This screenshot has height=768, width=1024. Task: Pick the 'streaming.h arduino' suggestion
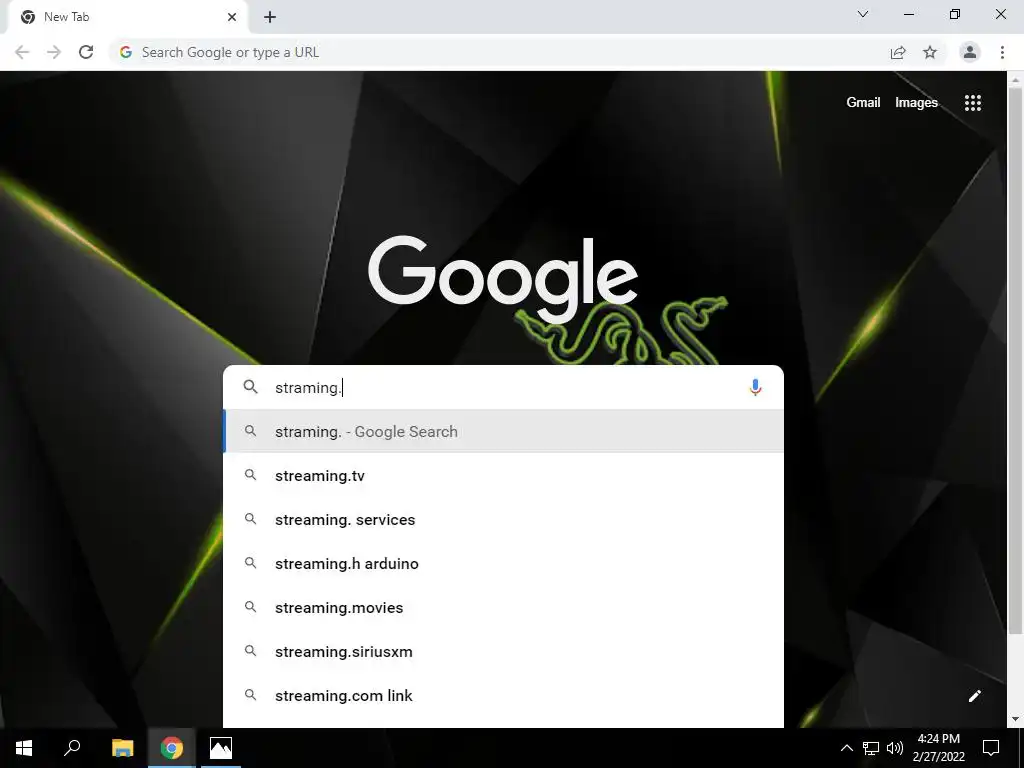coord(504,563)
